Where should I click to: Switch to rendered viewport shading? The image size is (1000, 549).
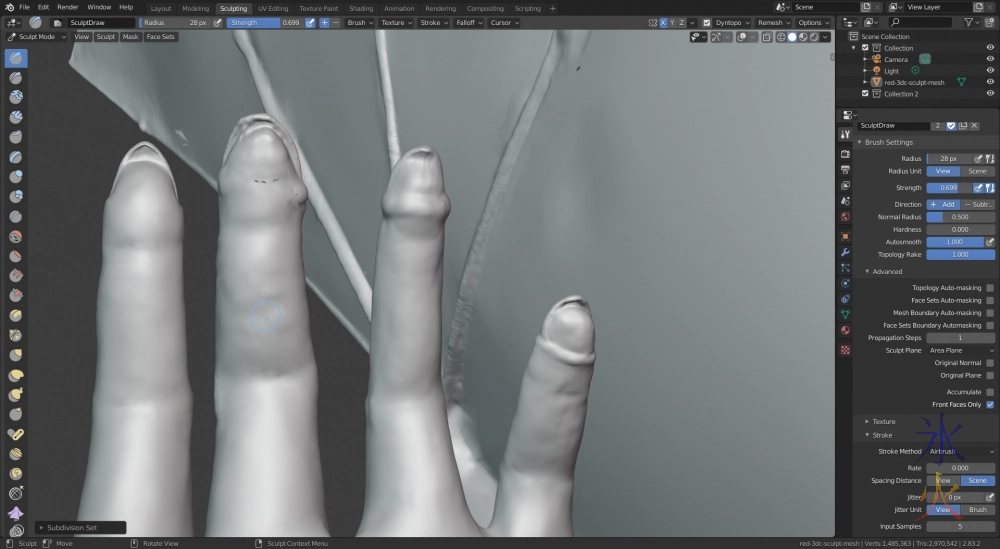pyautogui.click(x=815, y=37)
